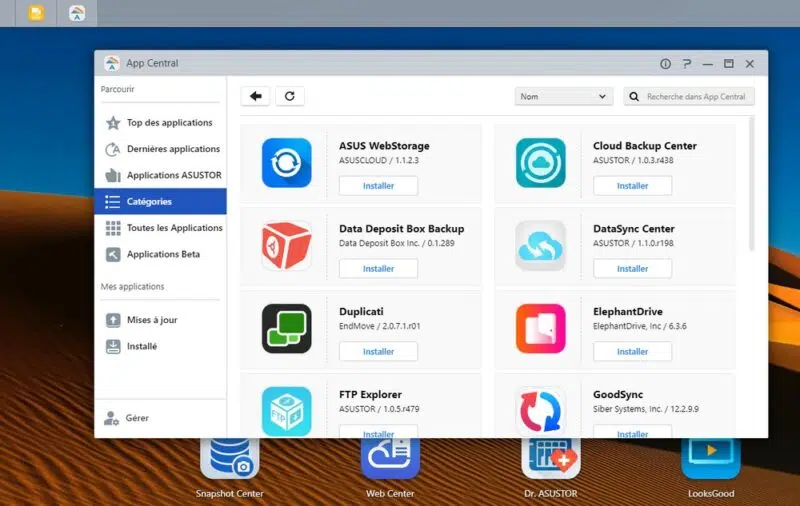
Task: Click the star icon for top applications
Action: [x=113, y=123]
